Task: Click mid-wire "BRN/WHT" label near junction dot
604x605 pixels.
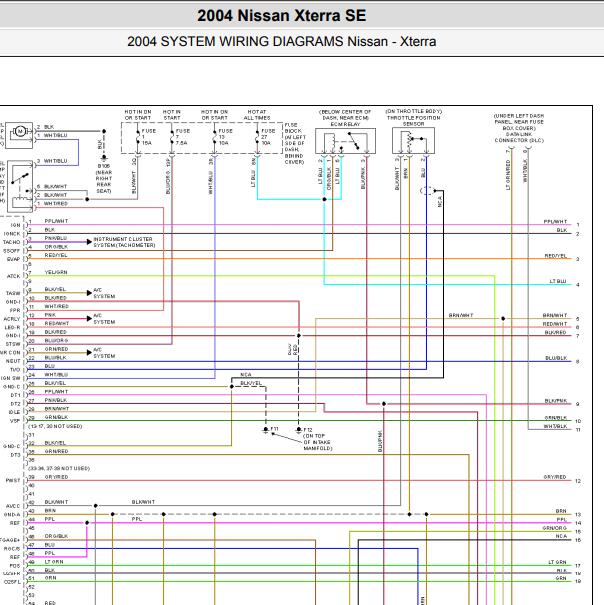Action: click(x=461, y=316)
